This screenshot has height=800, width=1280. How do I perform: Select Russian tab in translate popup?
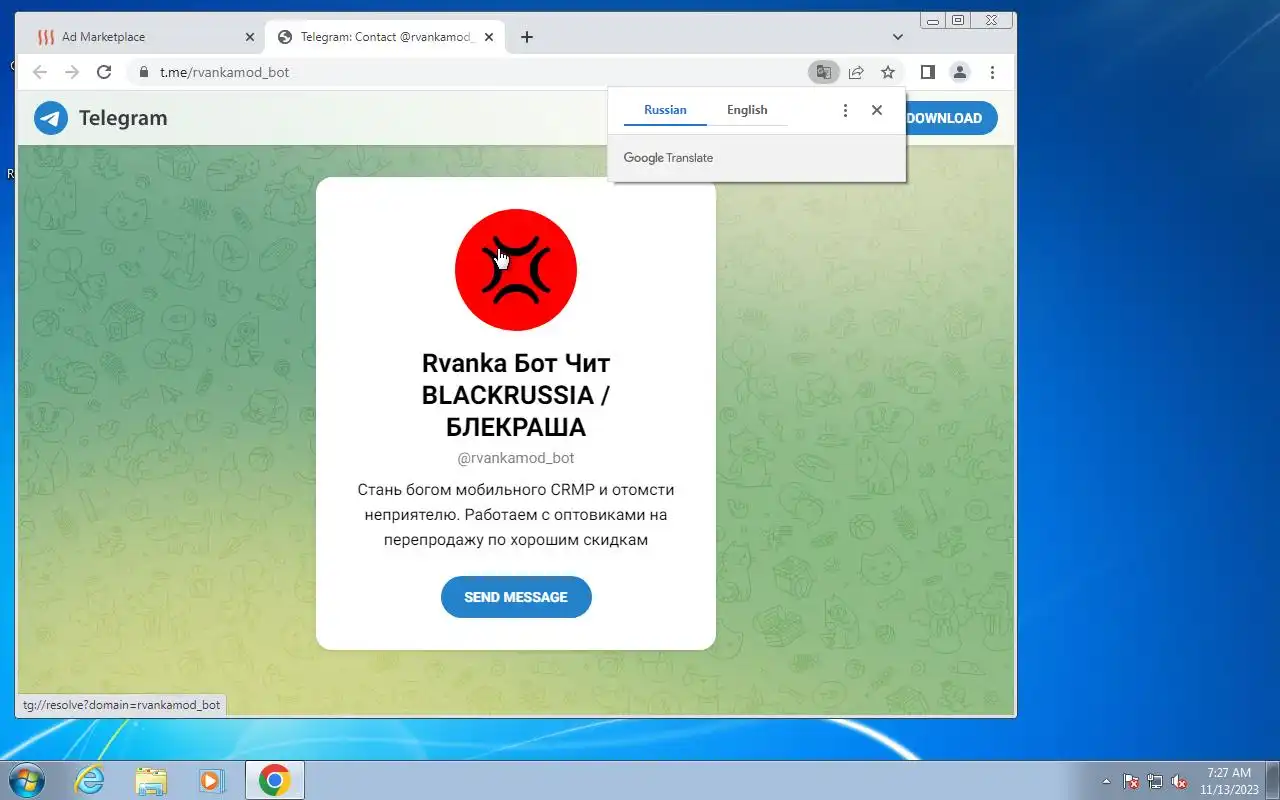665,110
